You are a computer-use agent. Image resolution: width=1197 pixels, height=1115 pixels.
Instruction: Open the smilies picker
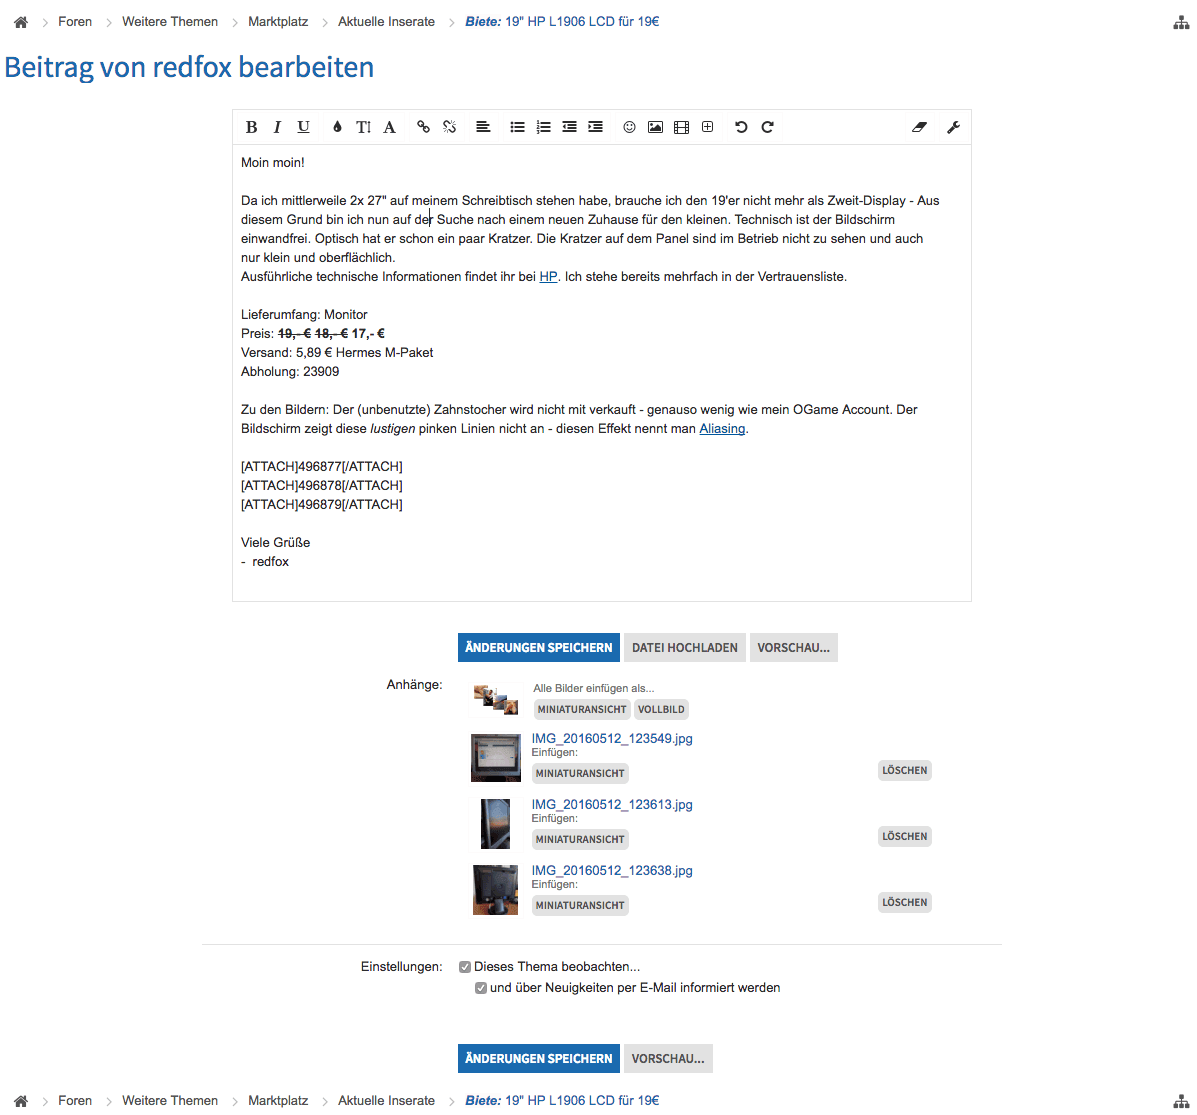tap(629, 127)
